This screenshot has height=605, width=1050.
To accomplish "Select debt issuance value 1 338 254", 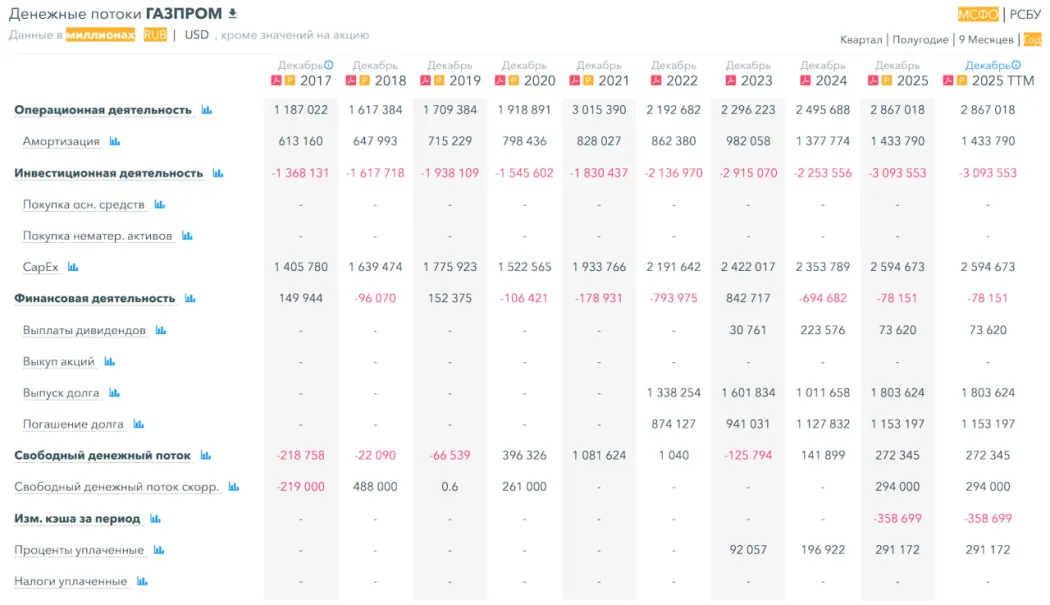I will point(674,393).
